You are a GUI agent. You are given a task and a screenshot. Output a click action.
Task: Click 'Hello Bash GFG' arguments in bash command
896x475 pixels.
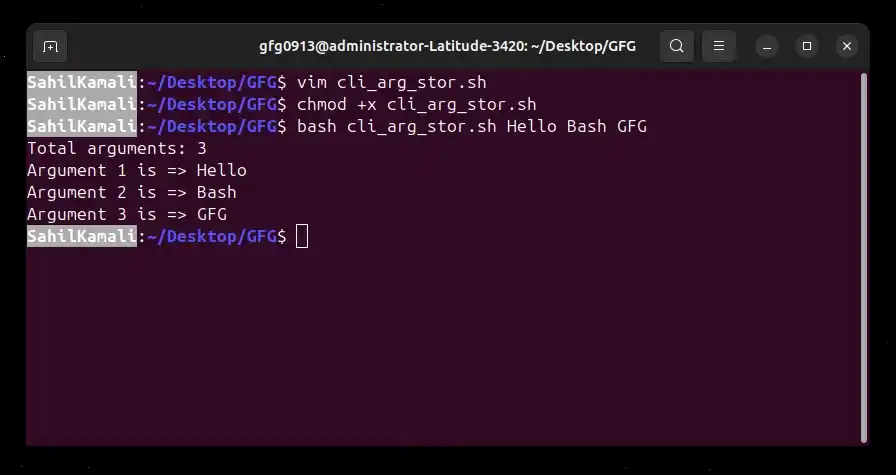[577, 126]
